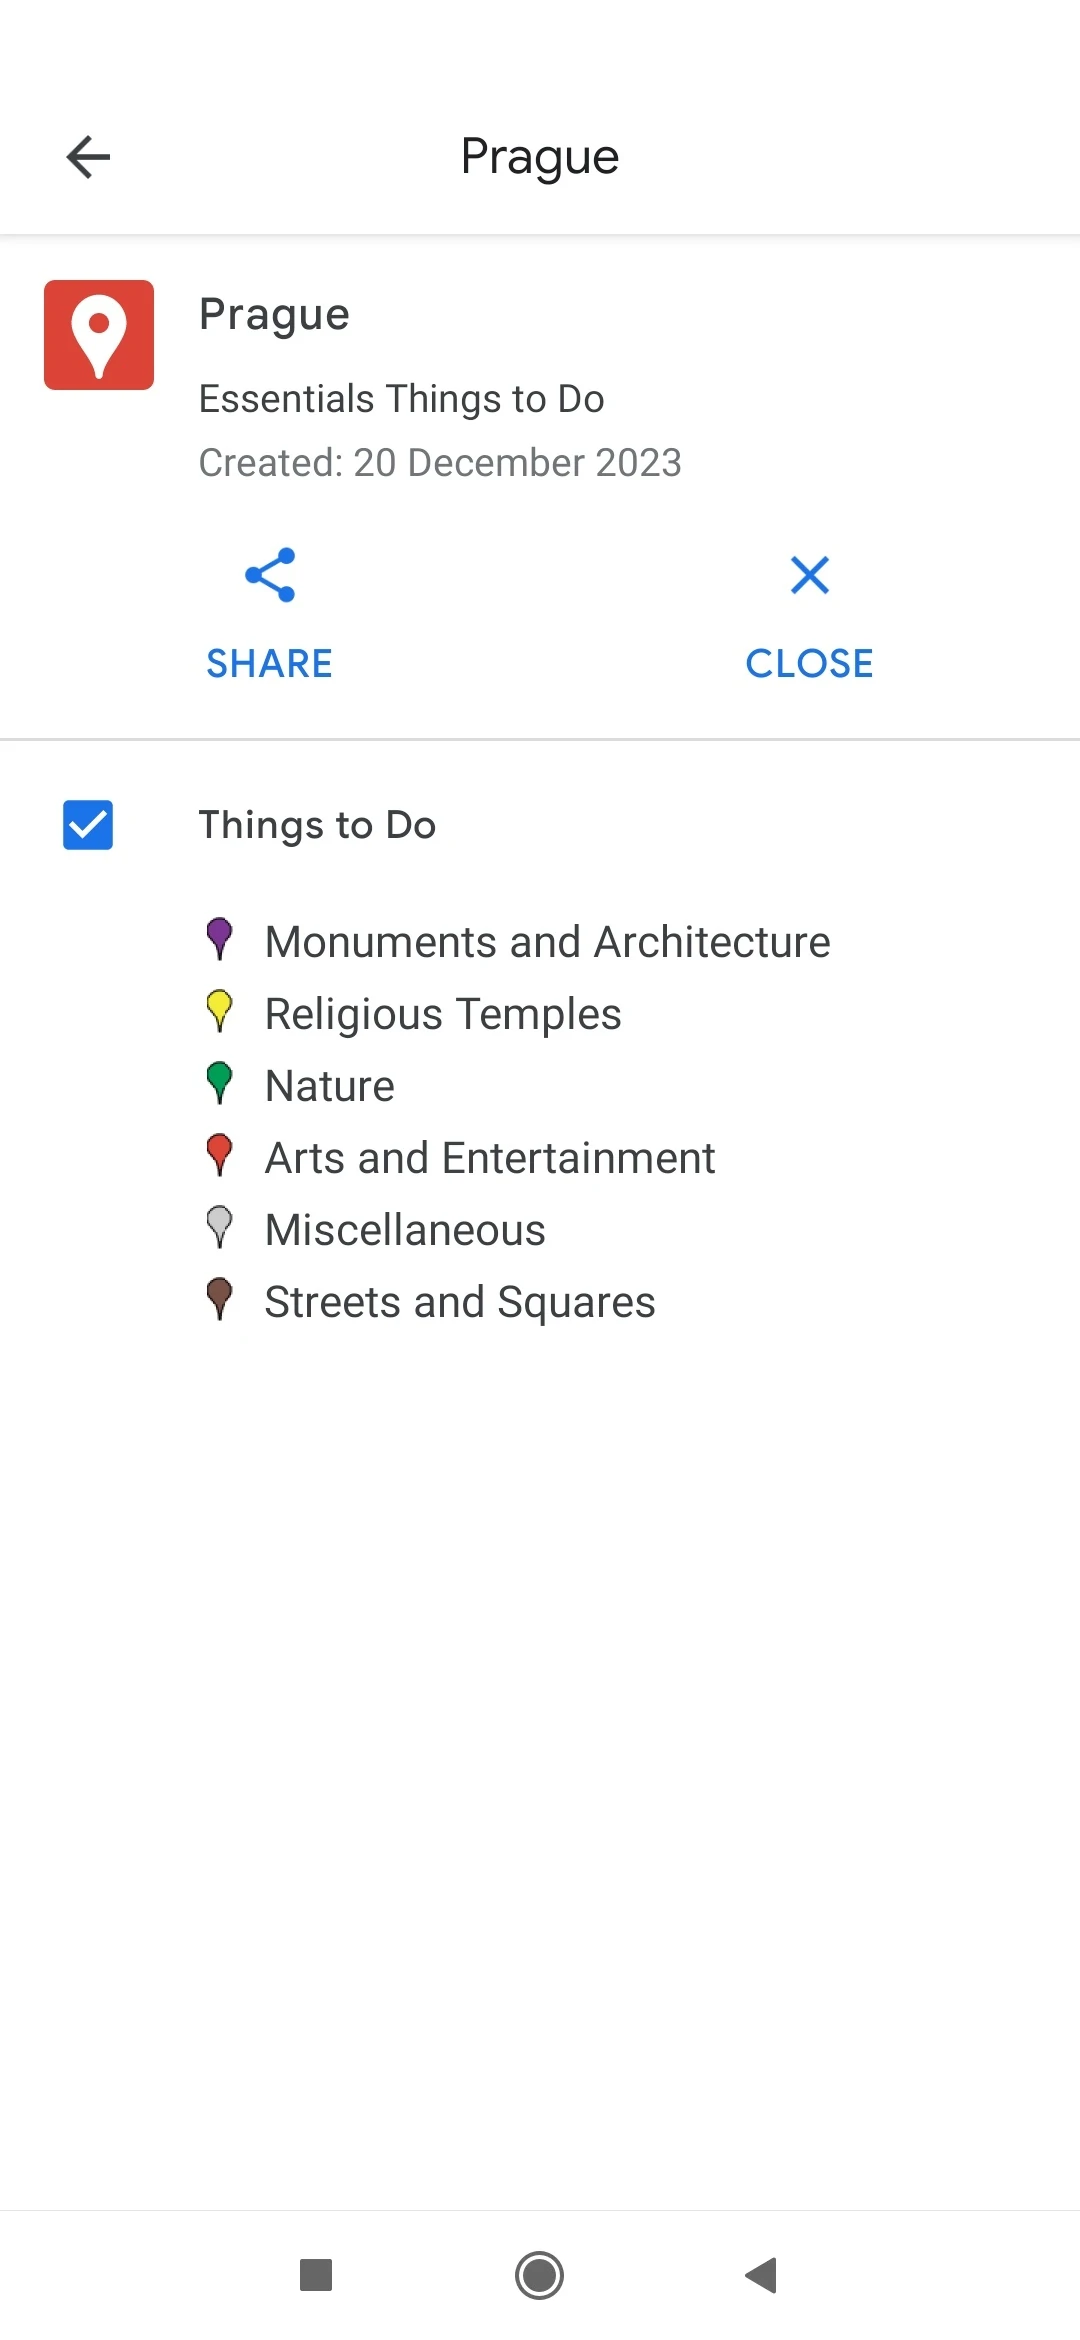The image size is (1080, 2340).
Task: Click the gray Miscellaneous pin icon
Action: coord(219,1226)
